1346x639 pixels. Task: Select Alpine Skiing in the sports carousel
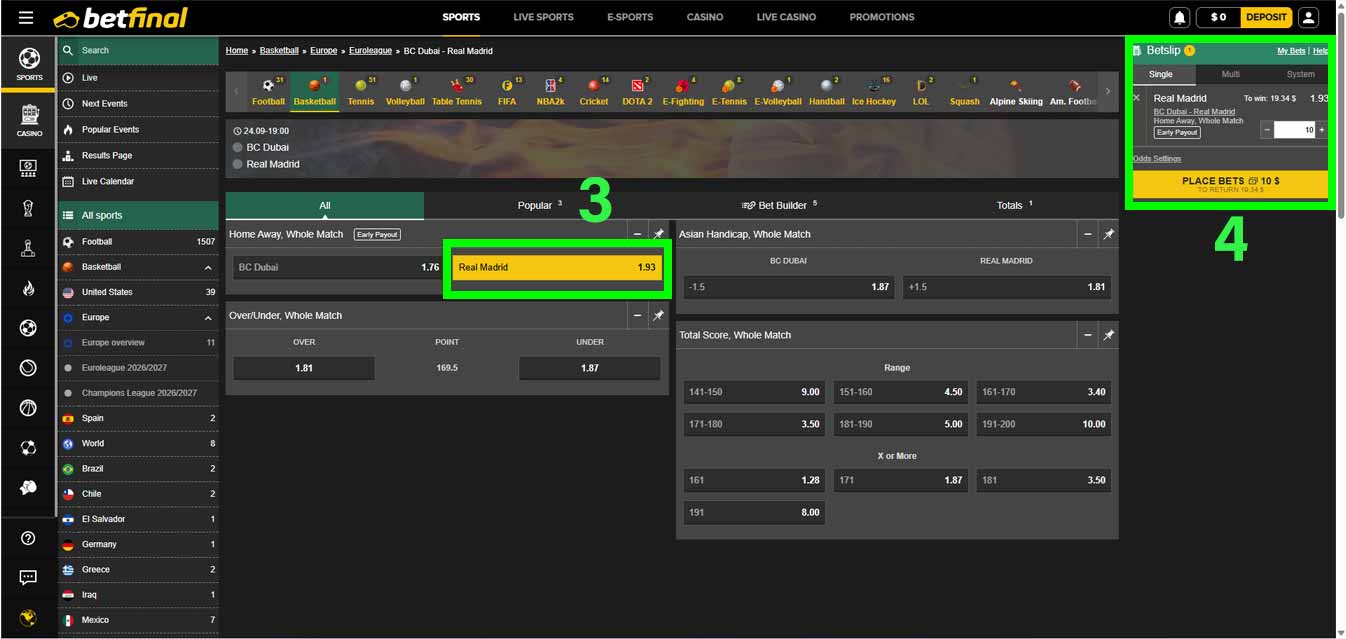(1016, 92)
